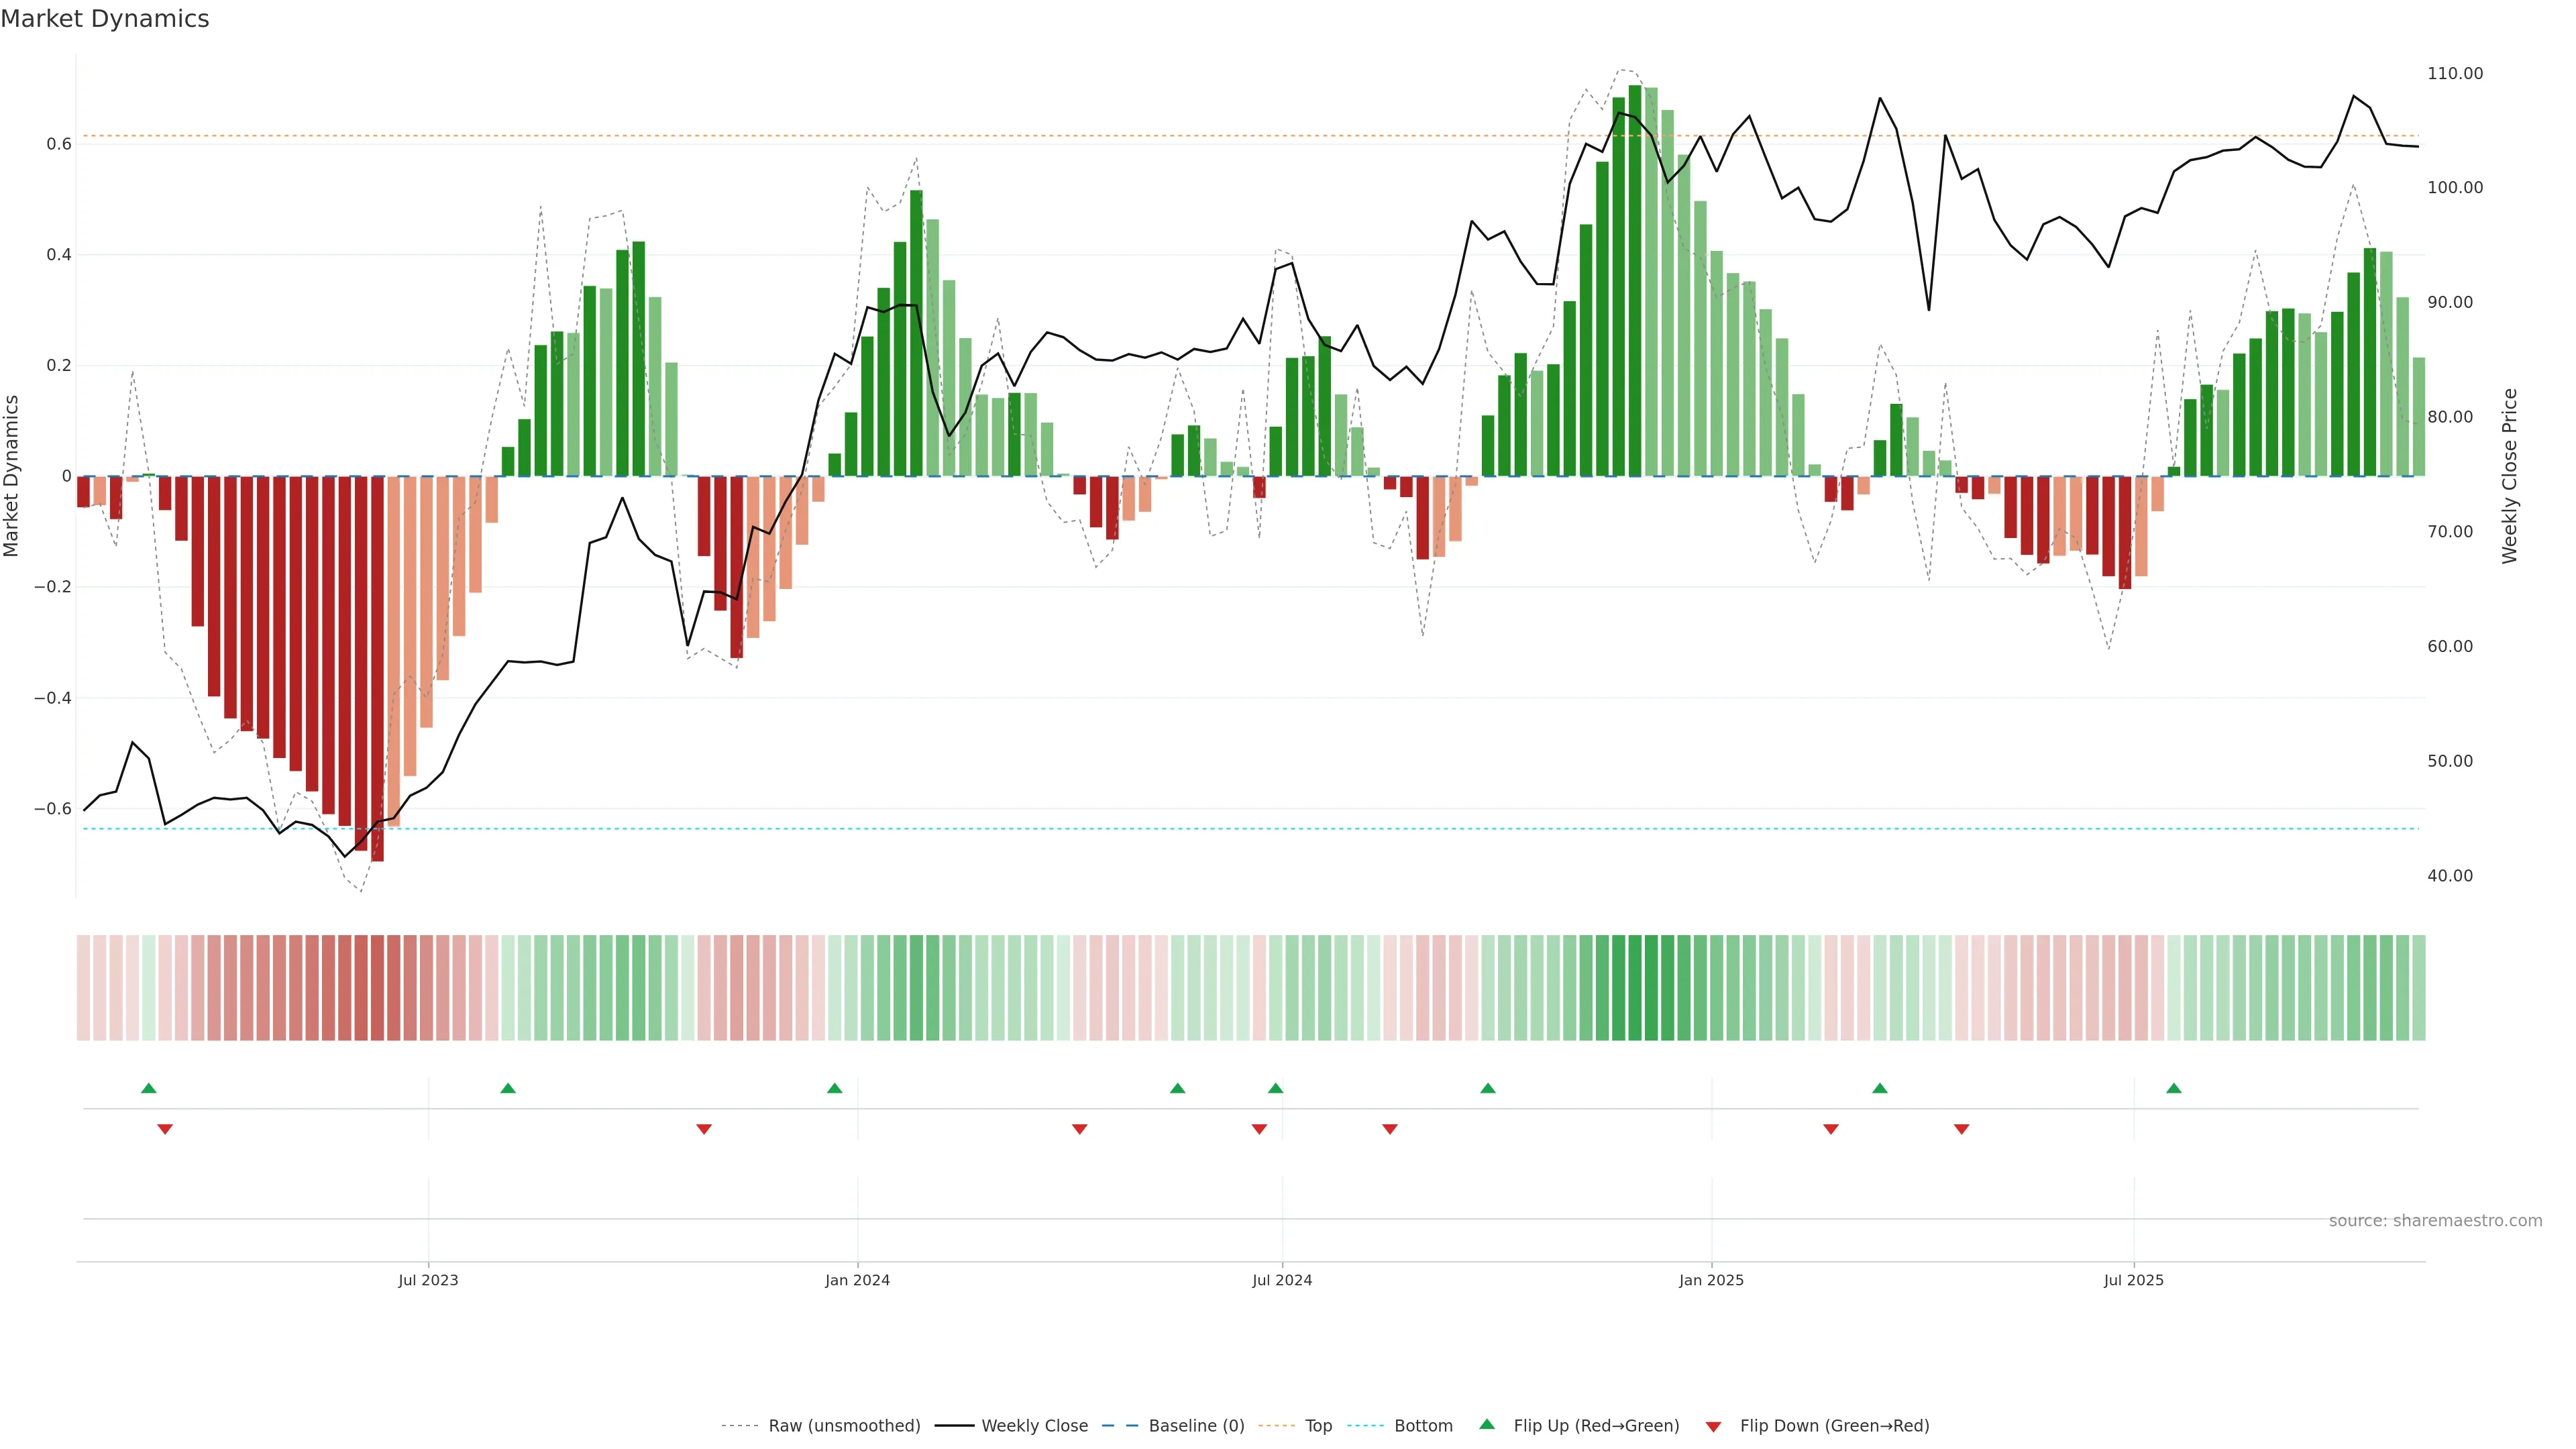
Task: Click the Jan 2025 x-axis label
Action: pyautogui.click(x=1711, y=1280)
